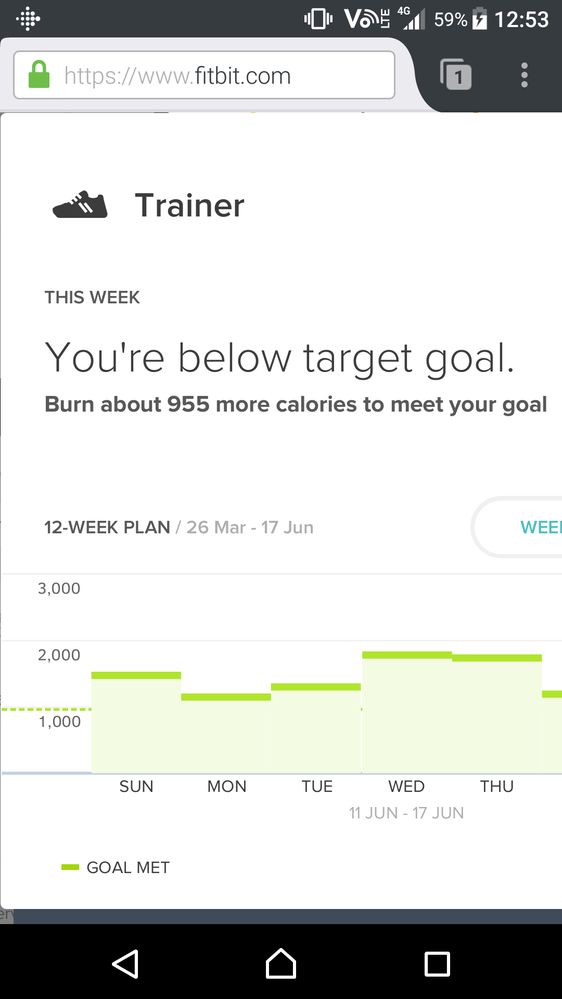The width and height of the screenshot is (562, 999).
Task: Click the Trainer heading text
Action: (x=190, y=205)
